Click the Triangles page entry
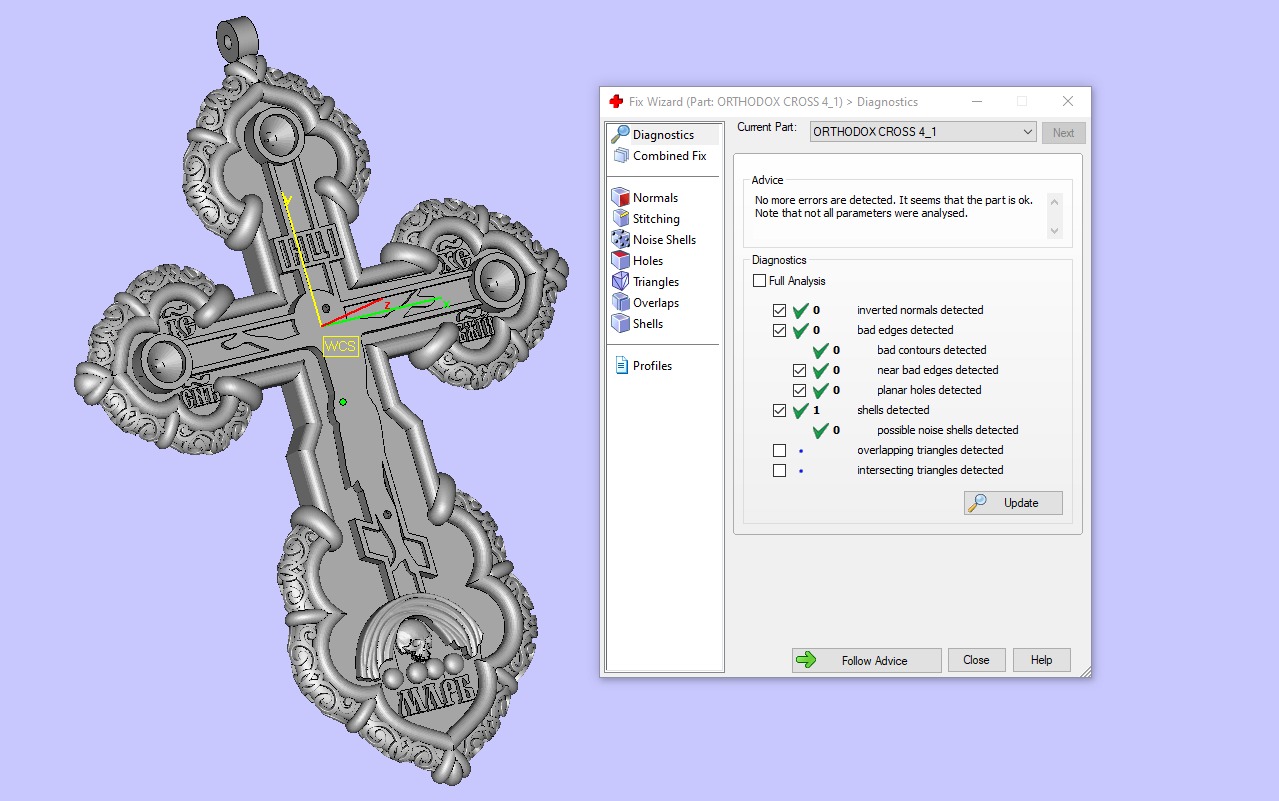 pyautogui.click(x=656, y=282)
